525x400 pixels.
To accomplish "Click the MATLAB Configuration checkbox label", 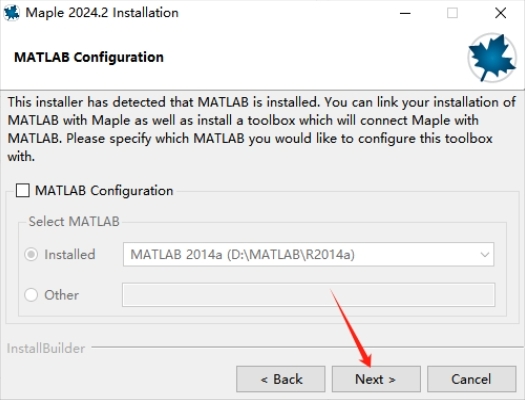I will 104,191.
